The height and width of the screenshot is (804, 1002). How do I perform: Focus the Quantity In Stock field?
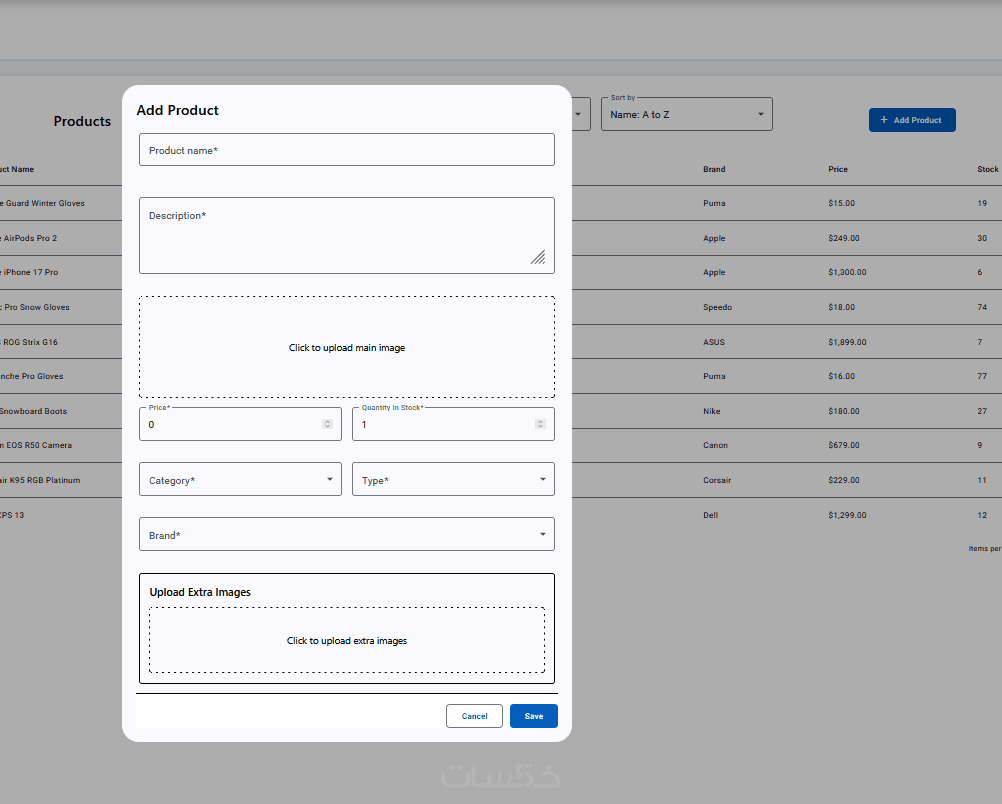(453, 424)
